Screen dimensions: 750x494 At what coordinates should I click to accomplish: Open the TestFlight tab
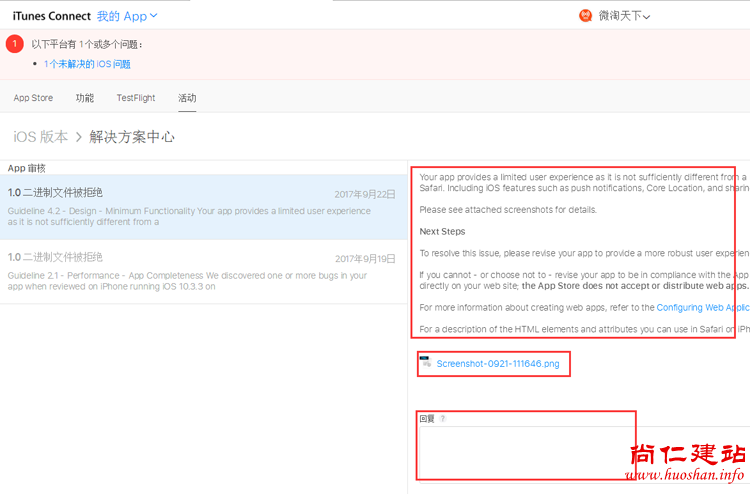136,98
